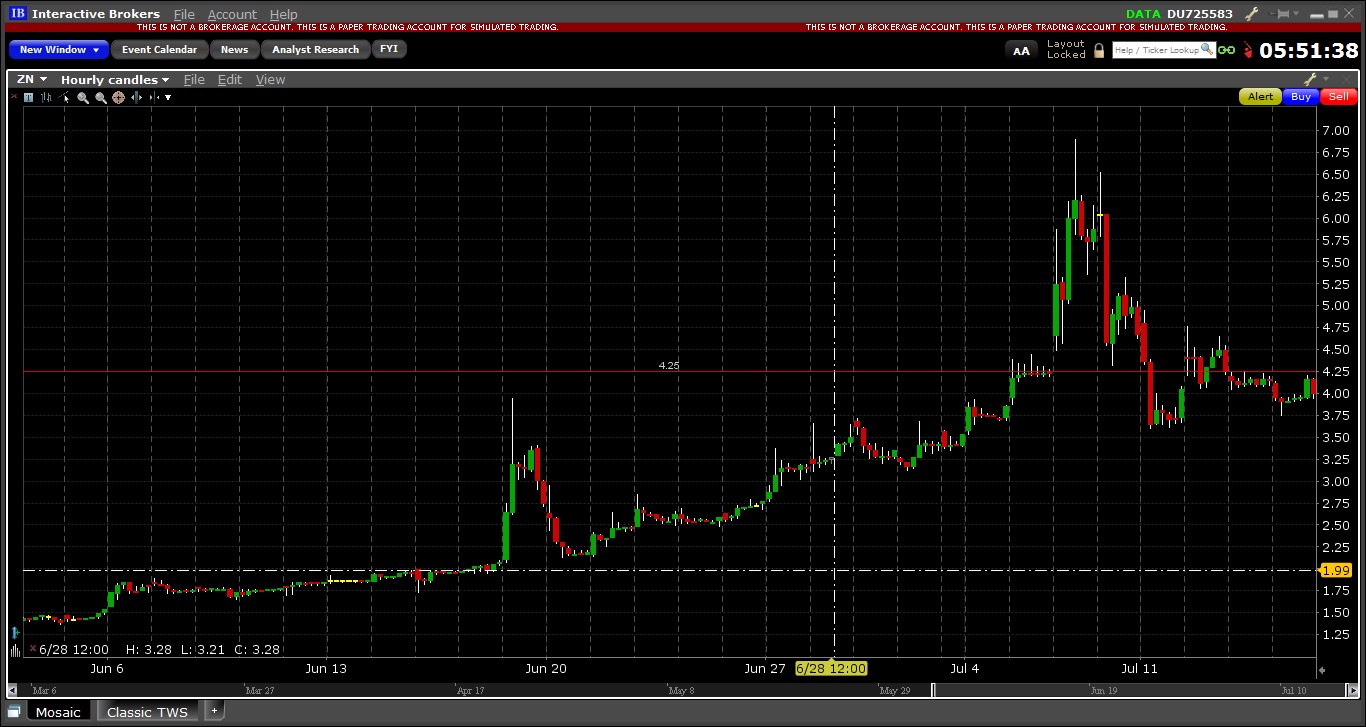Click the increase bar spacing arrows icon

click(136, 97)
